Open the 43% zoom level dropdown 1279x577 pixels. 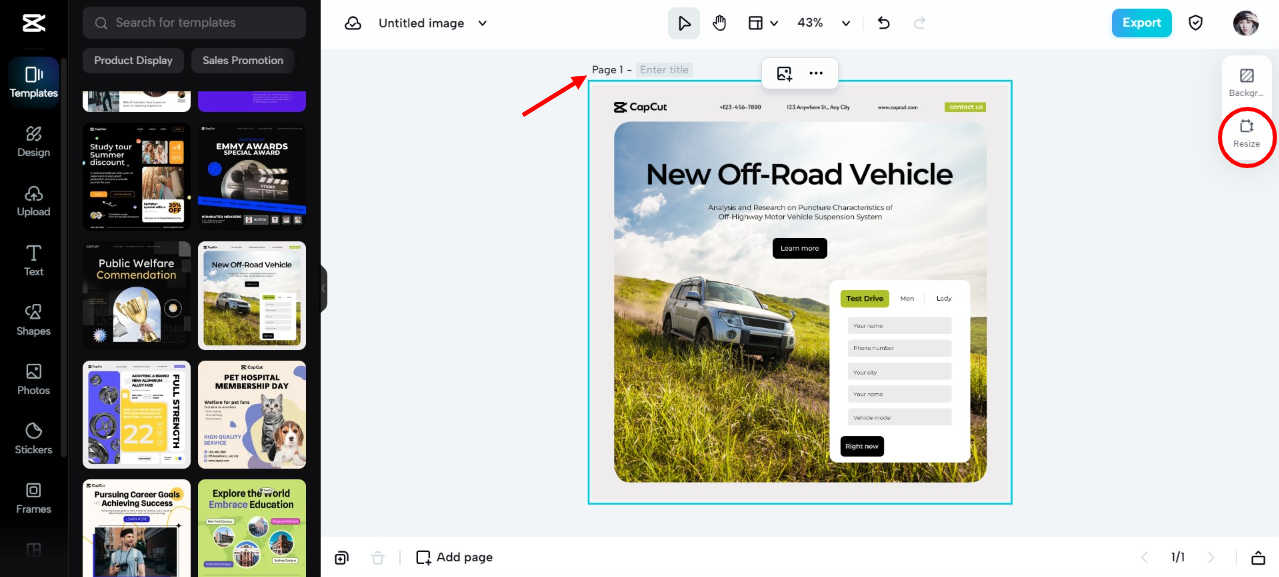click(x=823, y=23)
